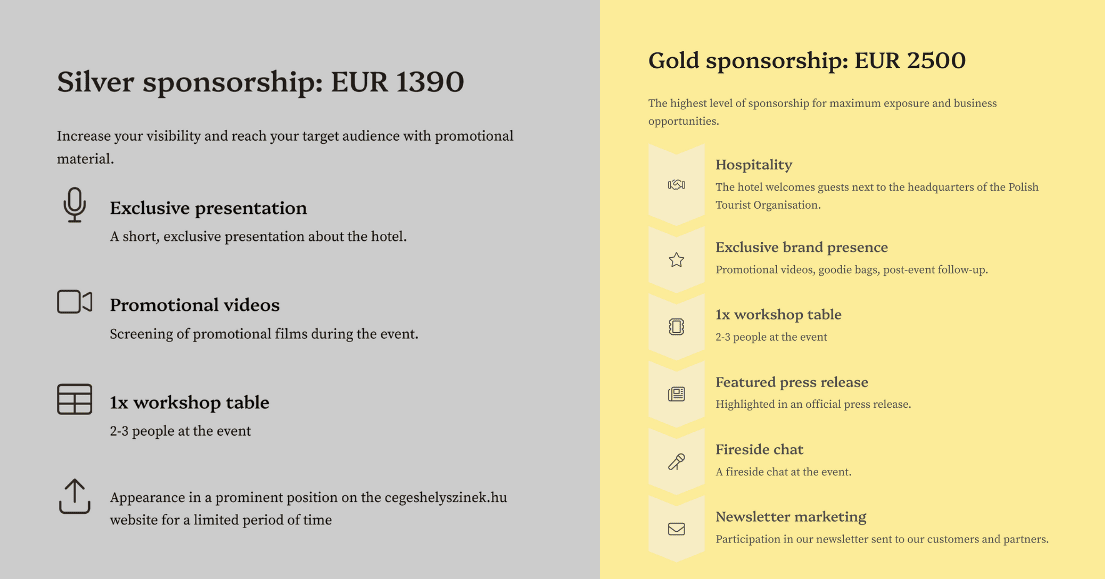
Task: Select the Gold sponsorship: EUR 2500 heading
Action: (x=807, y=61)
